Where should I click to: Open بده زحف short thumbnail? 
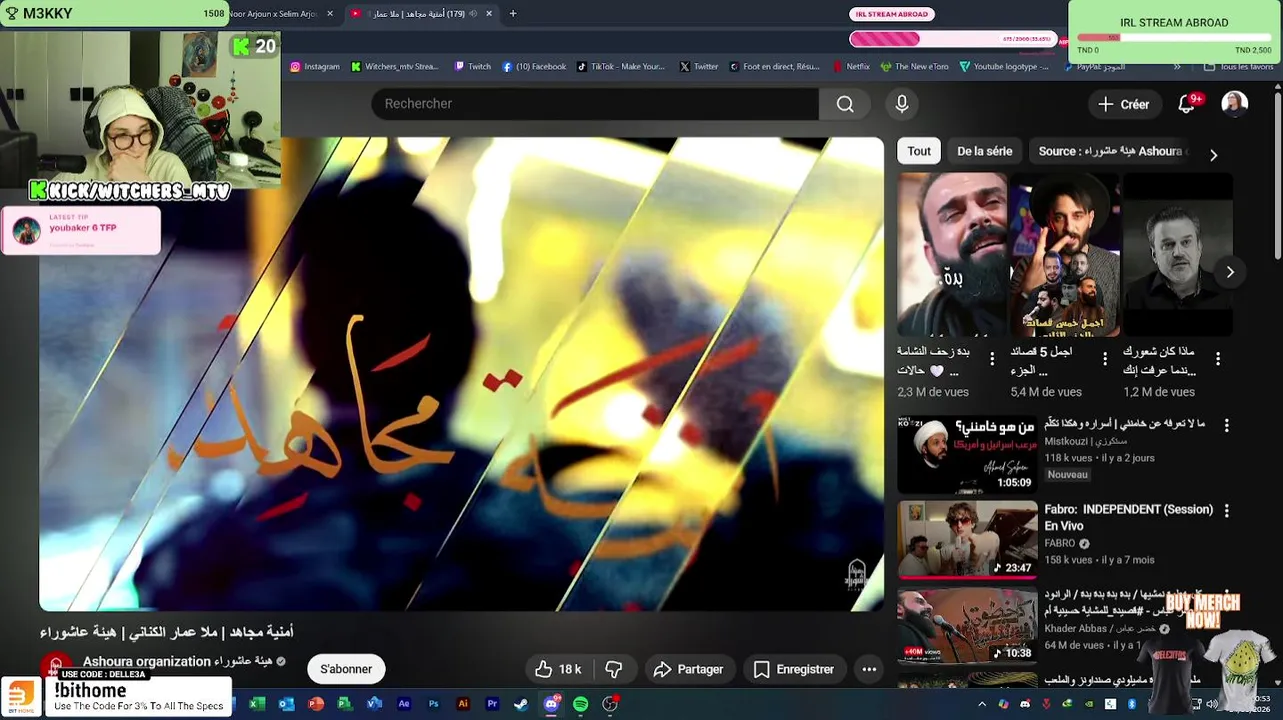952,254
